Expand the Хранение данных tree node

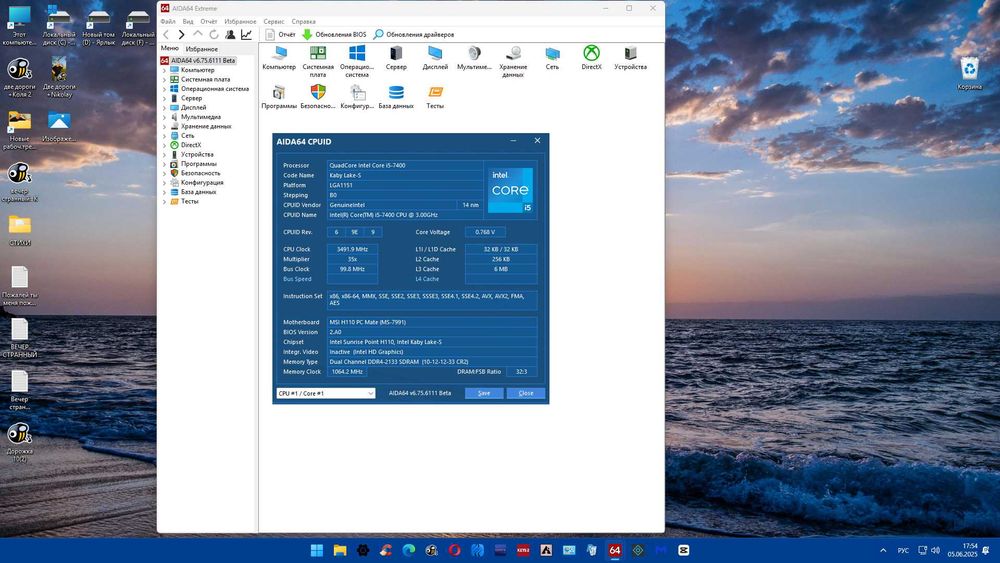[x=165, y=126]
